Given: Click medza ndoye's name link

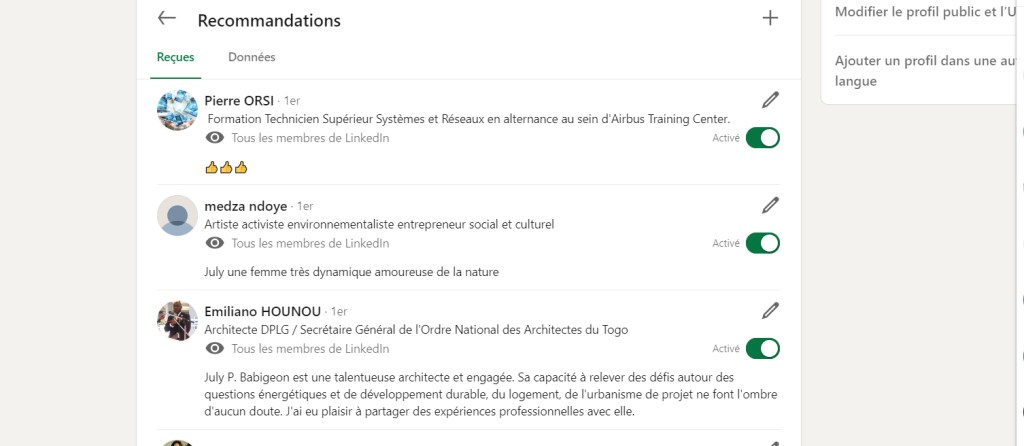Looking at the screenshot, I should point(247,206).
